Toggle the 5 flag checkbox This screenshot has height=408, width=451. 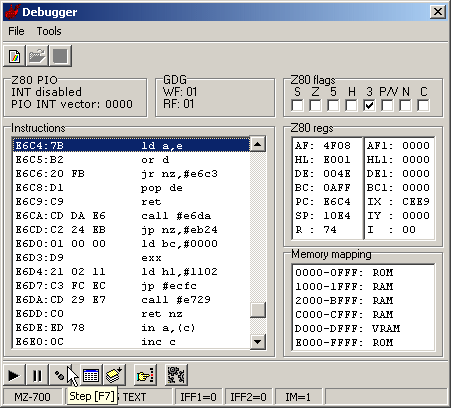coord(333,106)
